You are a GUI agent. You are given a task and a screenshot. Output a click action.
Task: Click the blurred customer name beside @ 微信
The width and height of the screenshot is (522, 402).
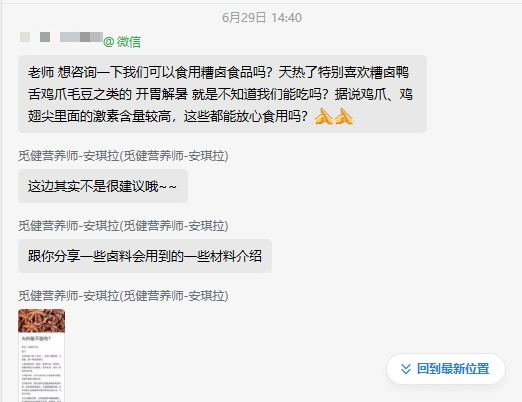81,37
